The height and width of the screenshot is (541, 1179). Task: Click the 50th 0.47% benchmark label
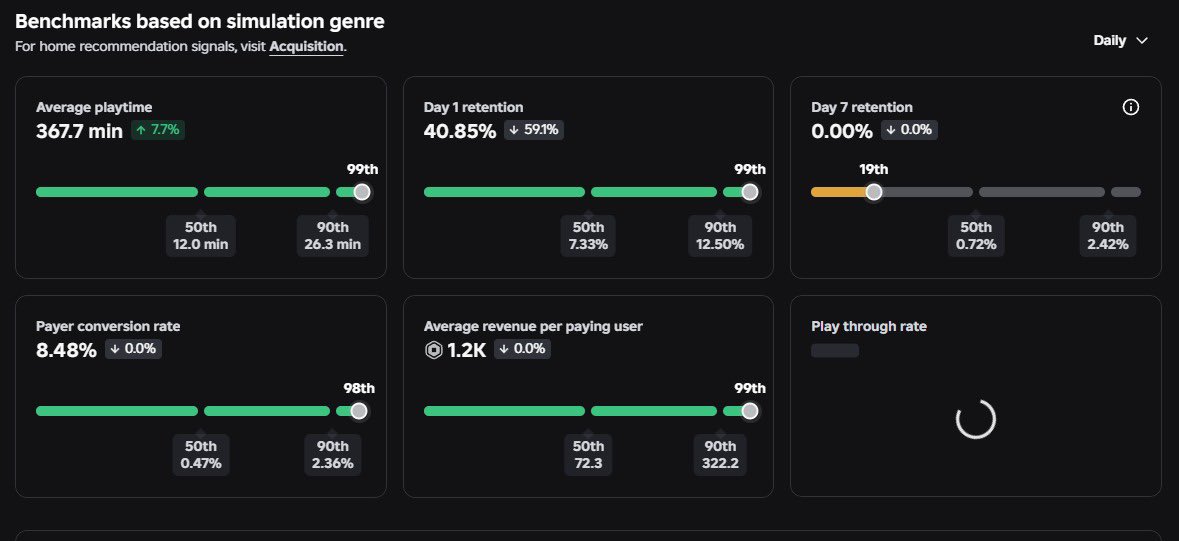point(201,455)
